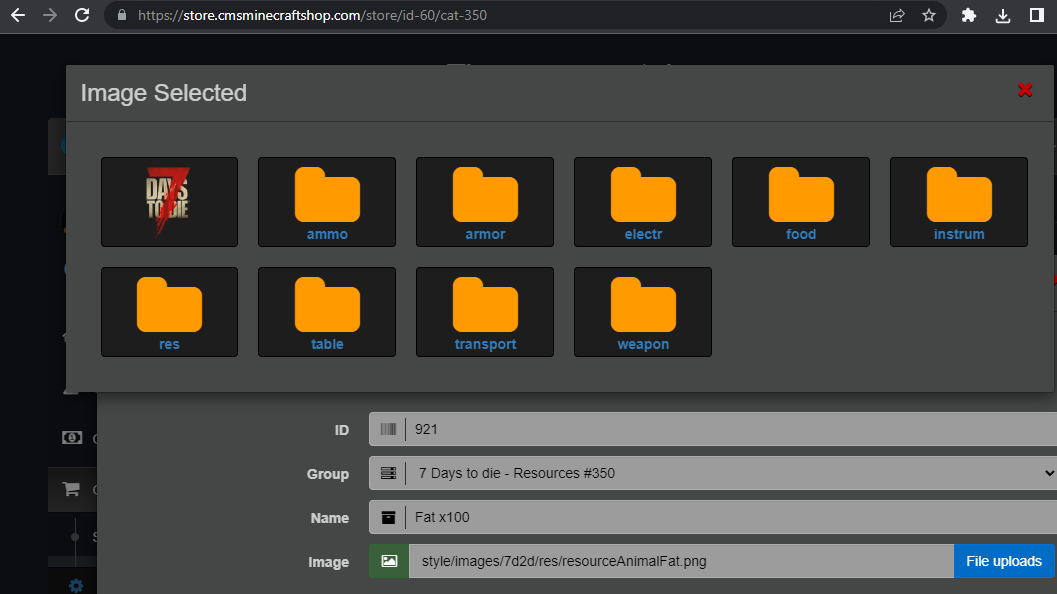Screen dimensions: 1057x594
Task: Edit the image path field
Action: tap(680, 561)
